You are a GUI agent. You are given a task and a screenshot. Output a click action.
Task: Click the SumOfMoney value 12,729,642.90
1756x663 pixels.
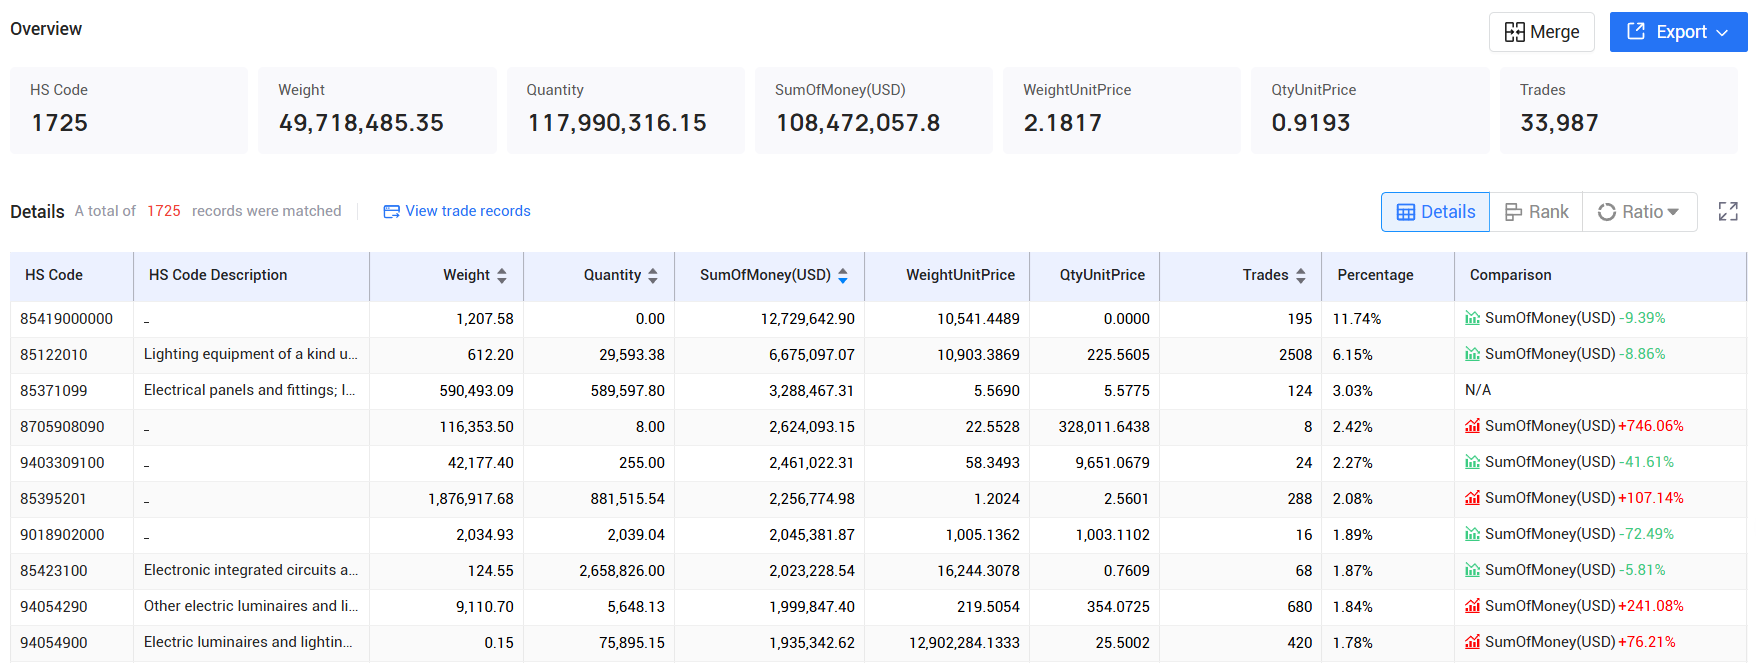click(808, 319)
